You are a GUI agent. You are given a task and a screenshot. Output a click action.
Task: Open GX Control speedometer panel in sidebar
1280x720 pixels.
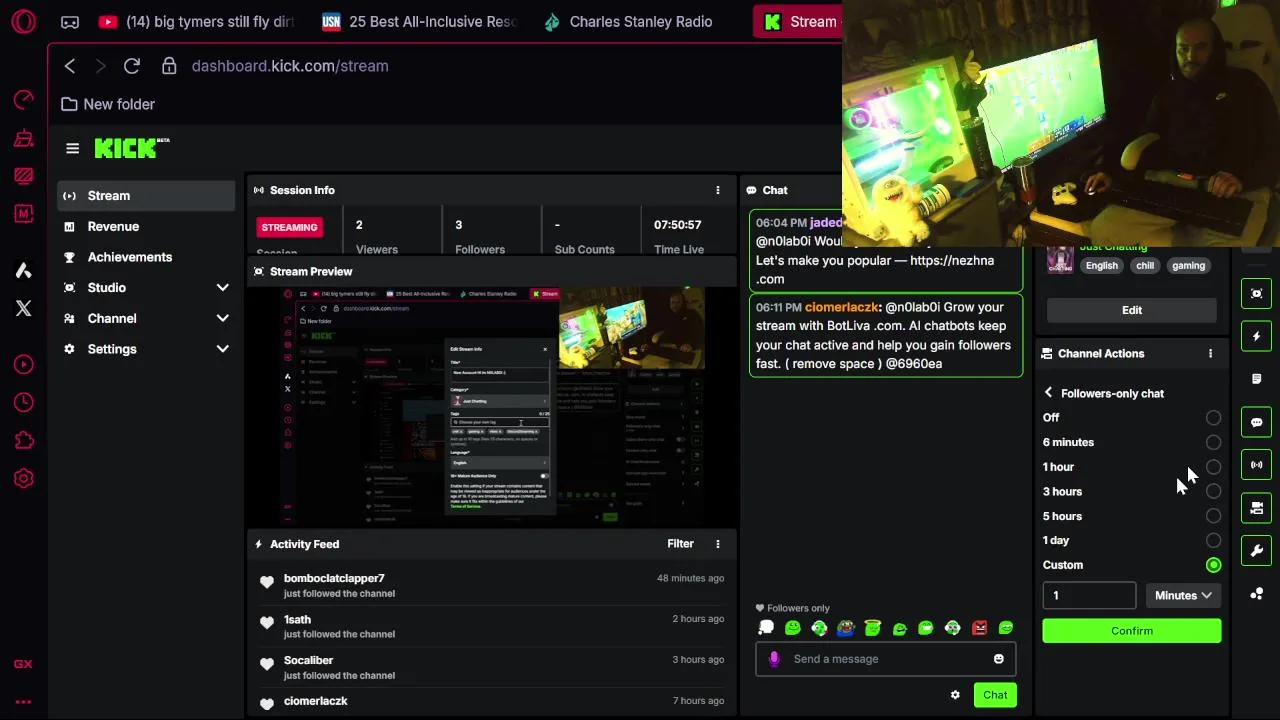tap(24, 100)
